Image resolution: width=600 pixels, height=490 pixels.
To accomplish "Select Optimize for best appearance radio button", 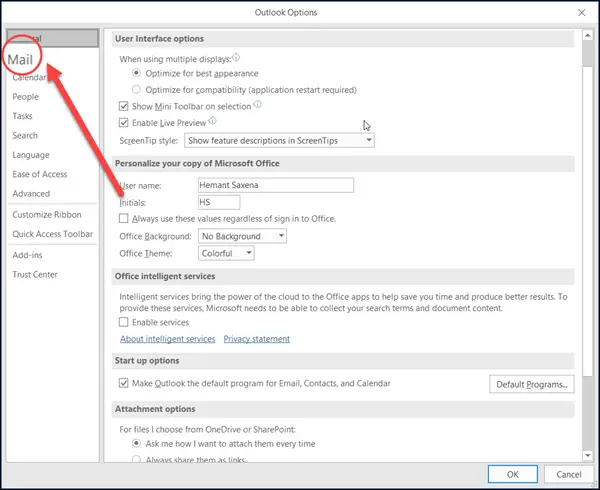I will coord(138,73).
